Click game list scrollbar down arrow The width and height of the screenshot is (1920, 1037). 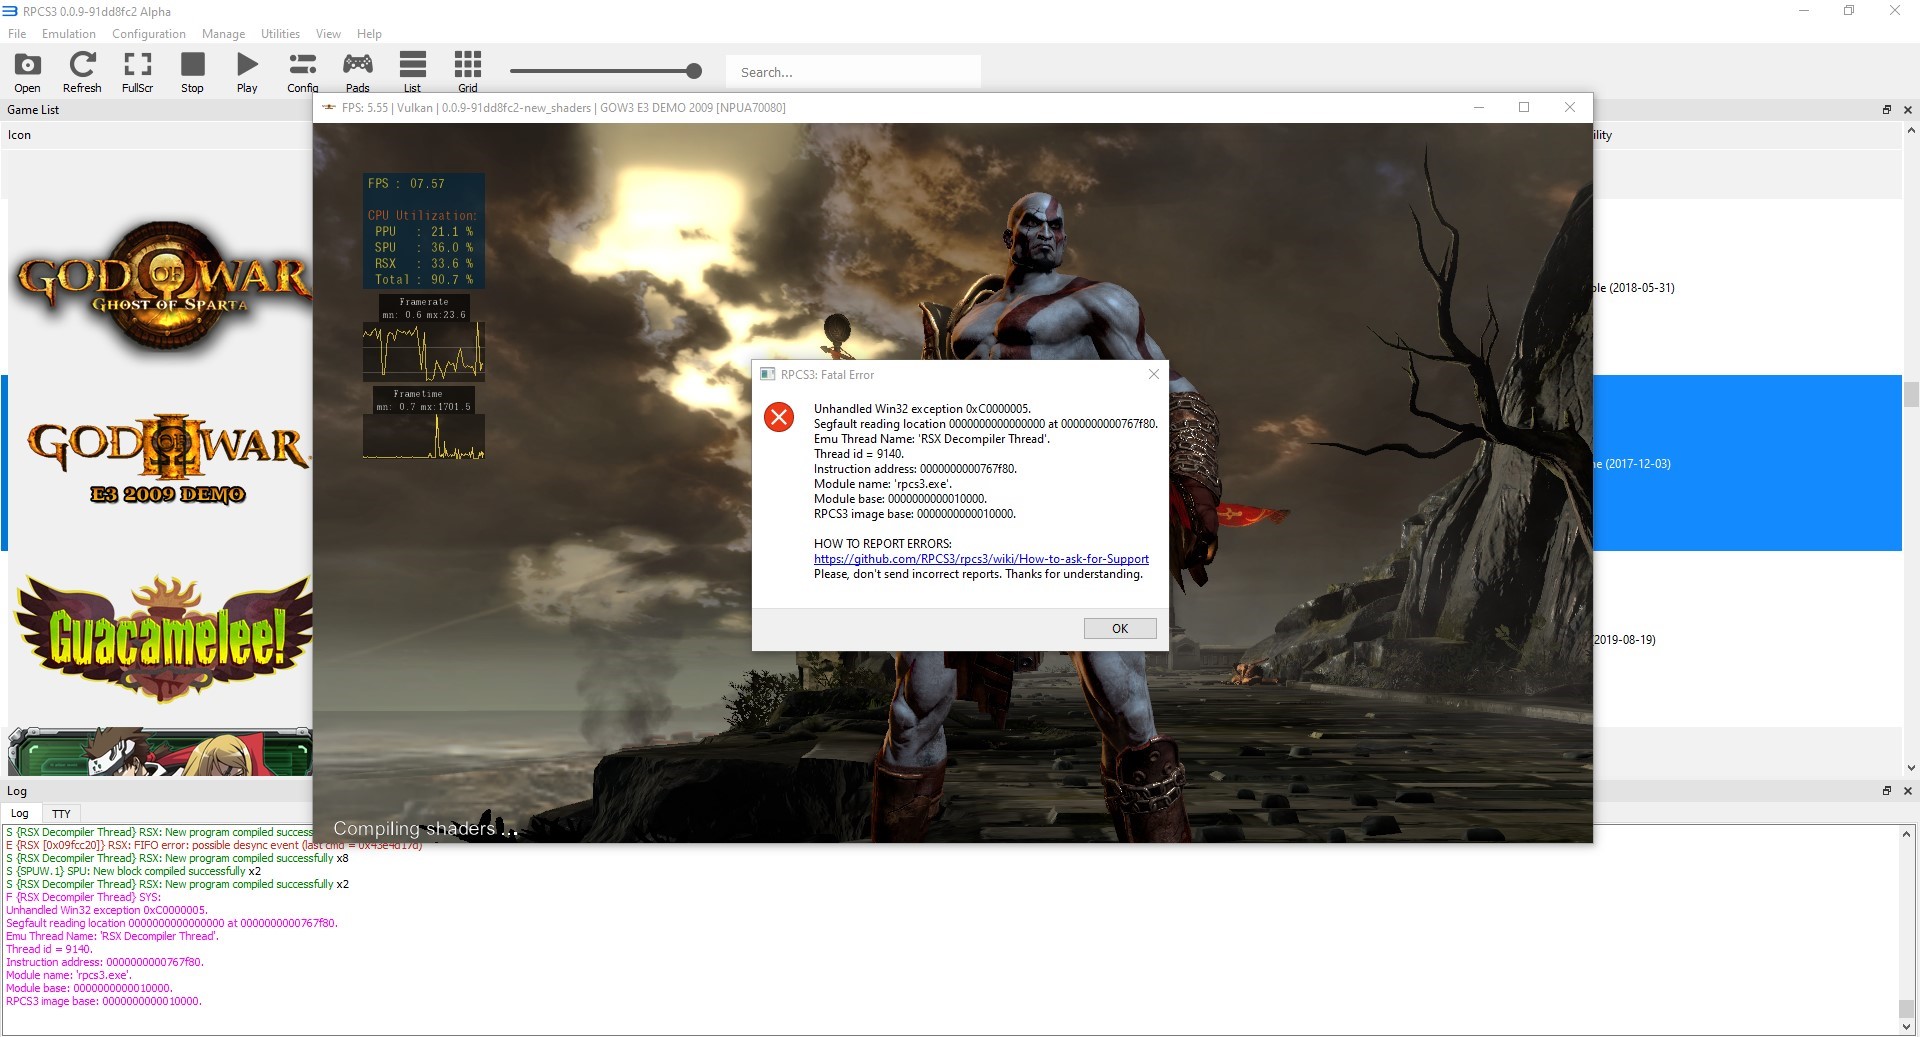tap(1911, 768)
